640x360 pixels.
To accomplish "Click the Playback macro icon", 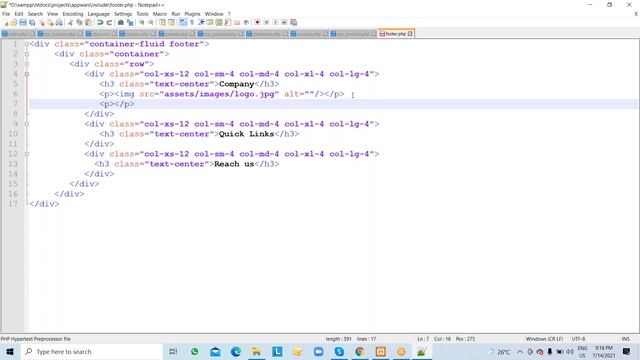I will [x=275, y=22].
